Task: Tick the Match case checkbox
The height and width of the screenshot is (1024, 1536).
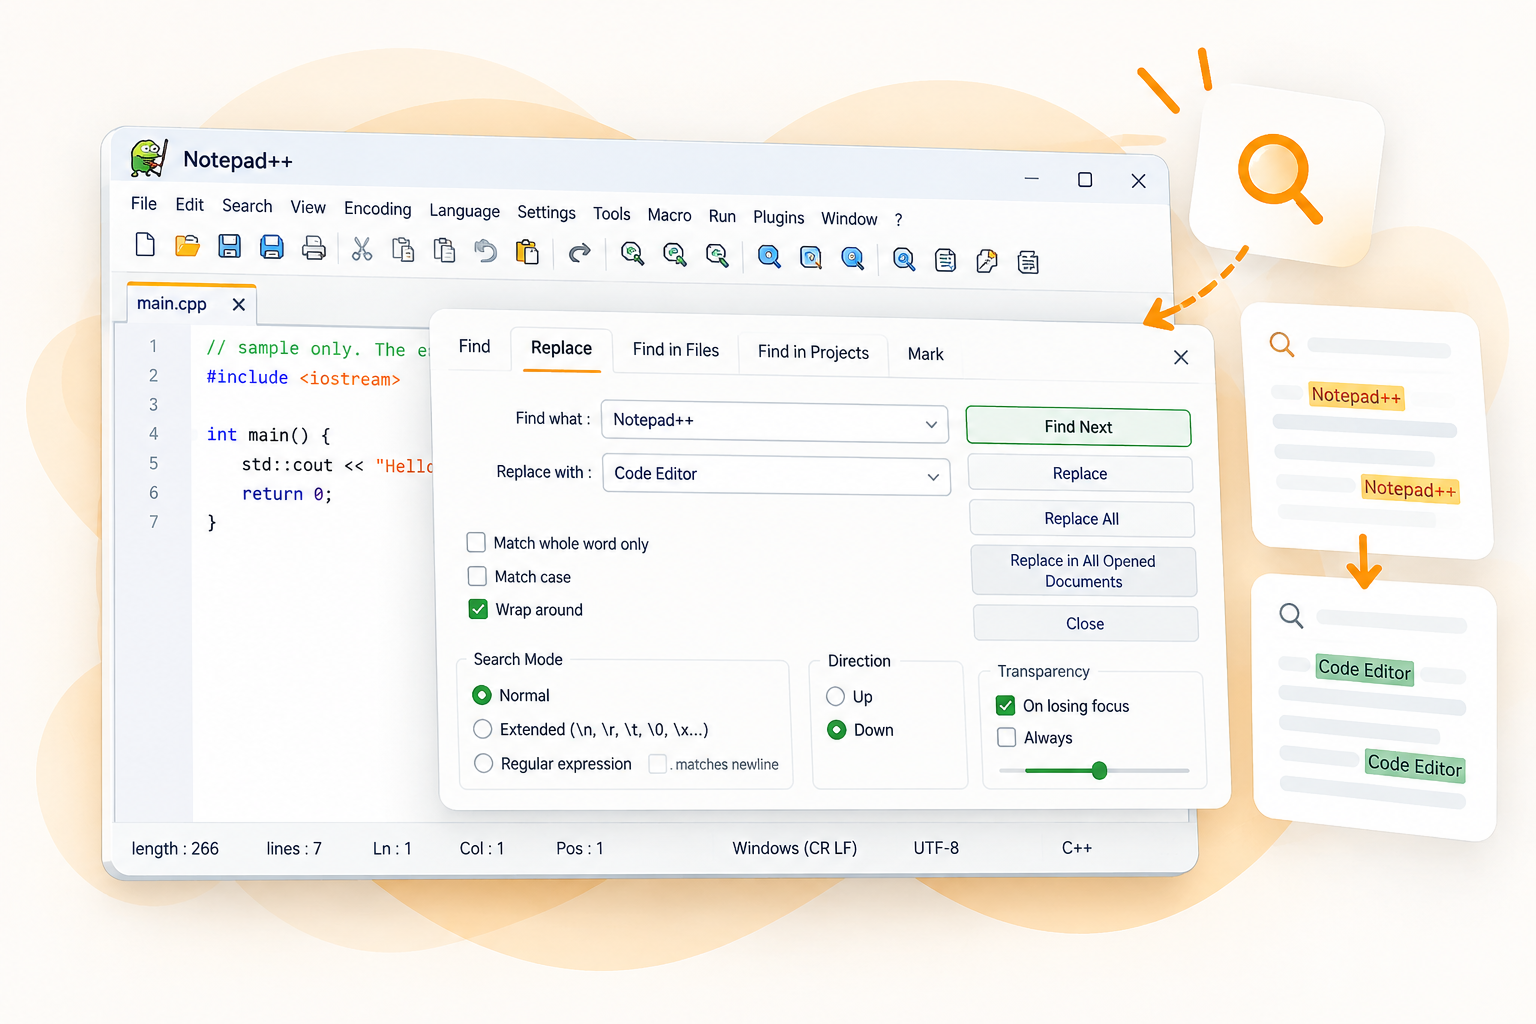Action: tap(477, 576)
